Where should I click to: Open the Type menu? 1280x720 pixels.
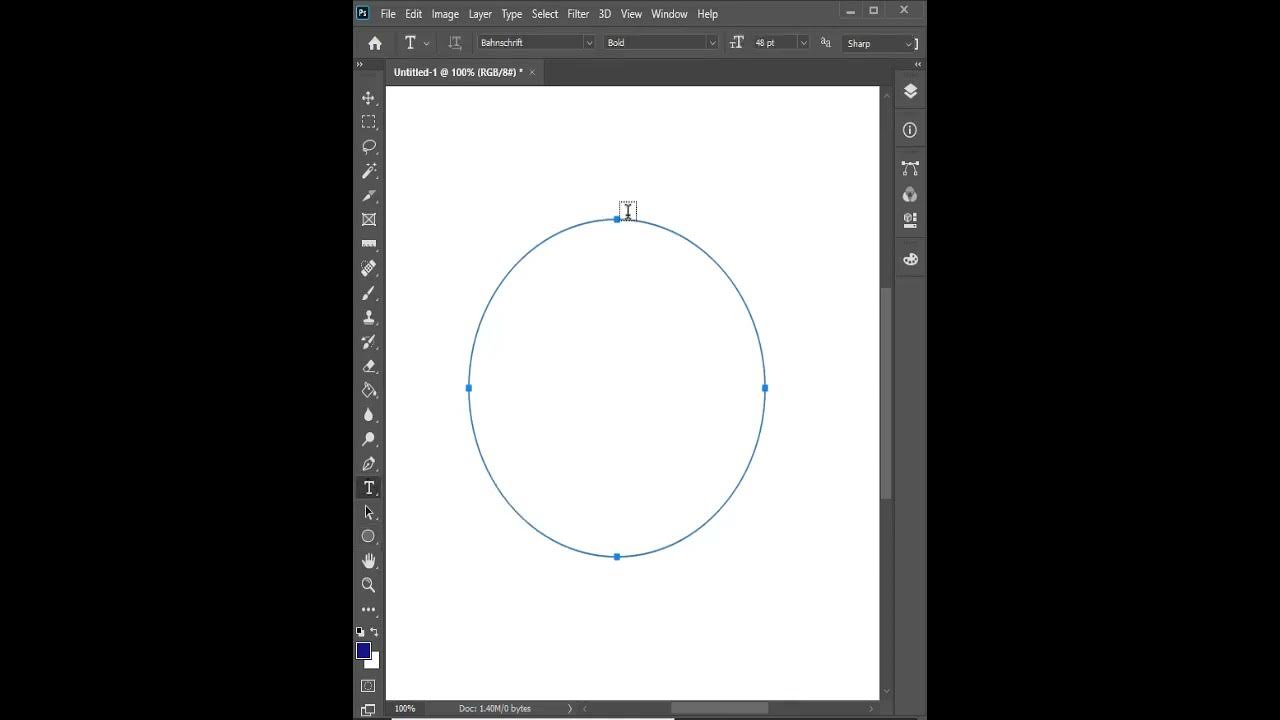tap(512, 14)
